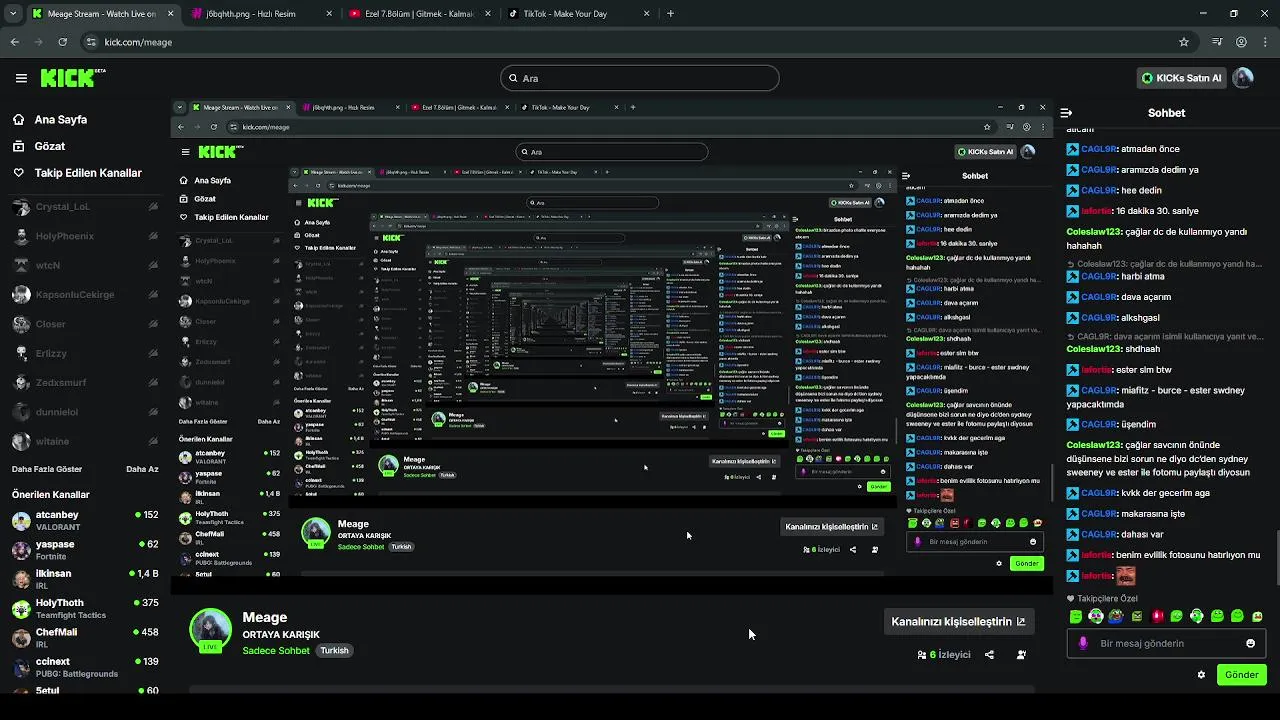Viewport: 1280px width, 720px height.
Task: Click the Bir mesaj gönderin chat input
Action: point(1166,643)
